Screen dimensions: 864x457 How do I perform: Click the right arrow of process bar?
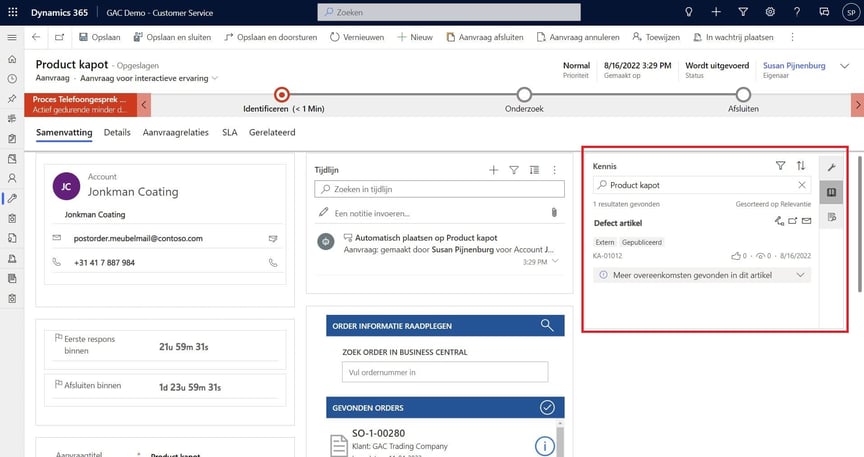click(x=857, y=104)
